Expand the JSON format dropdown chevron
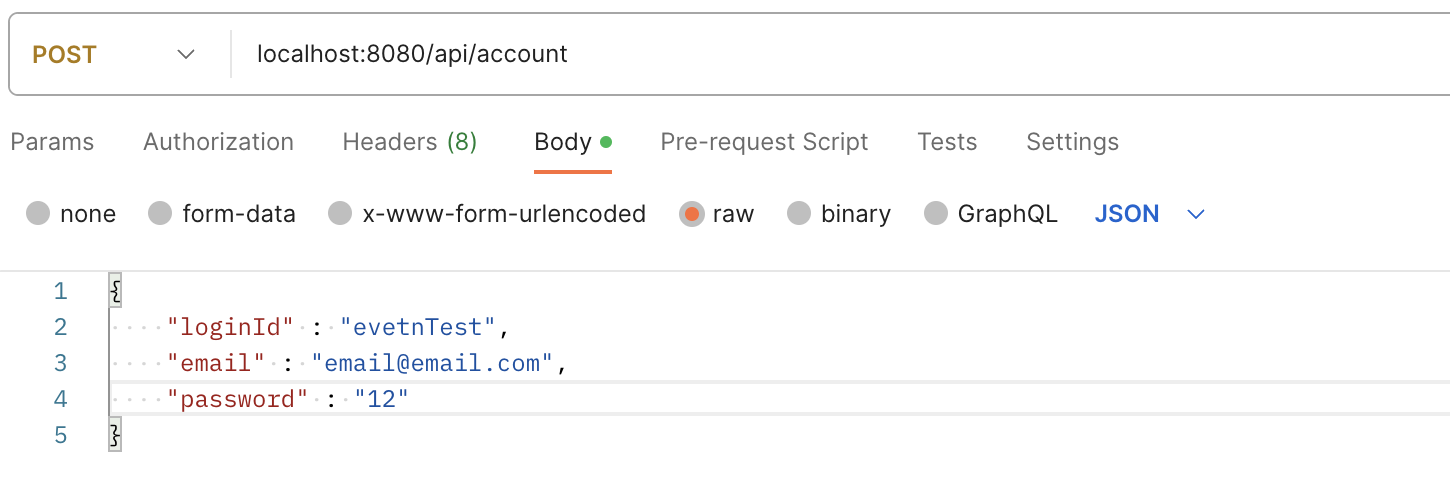Screen dimensions: 1450x482 click(1195, 214)
